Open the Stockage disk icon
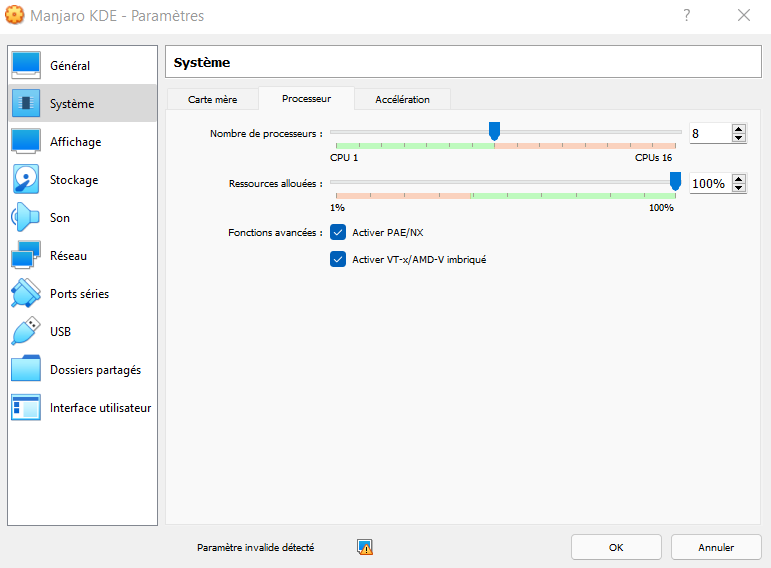 [25, 180]
